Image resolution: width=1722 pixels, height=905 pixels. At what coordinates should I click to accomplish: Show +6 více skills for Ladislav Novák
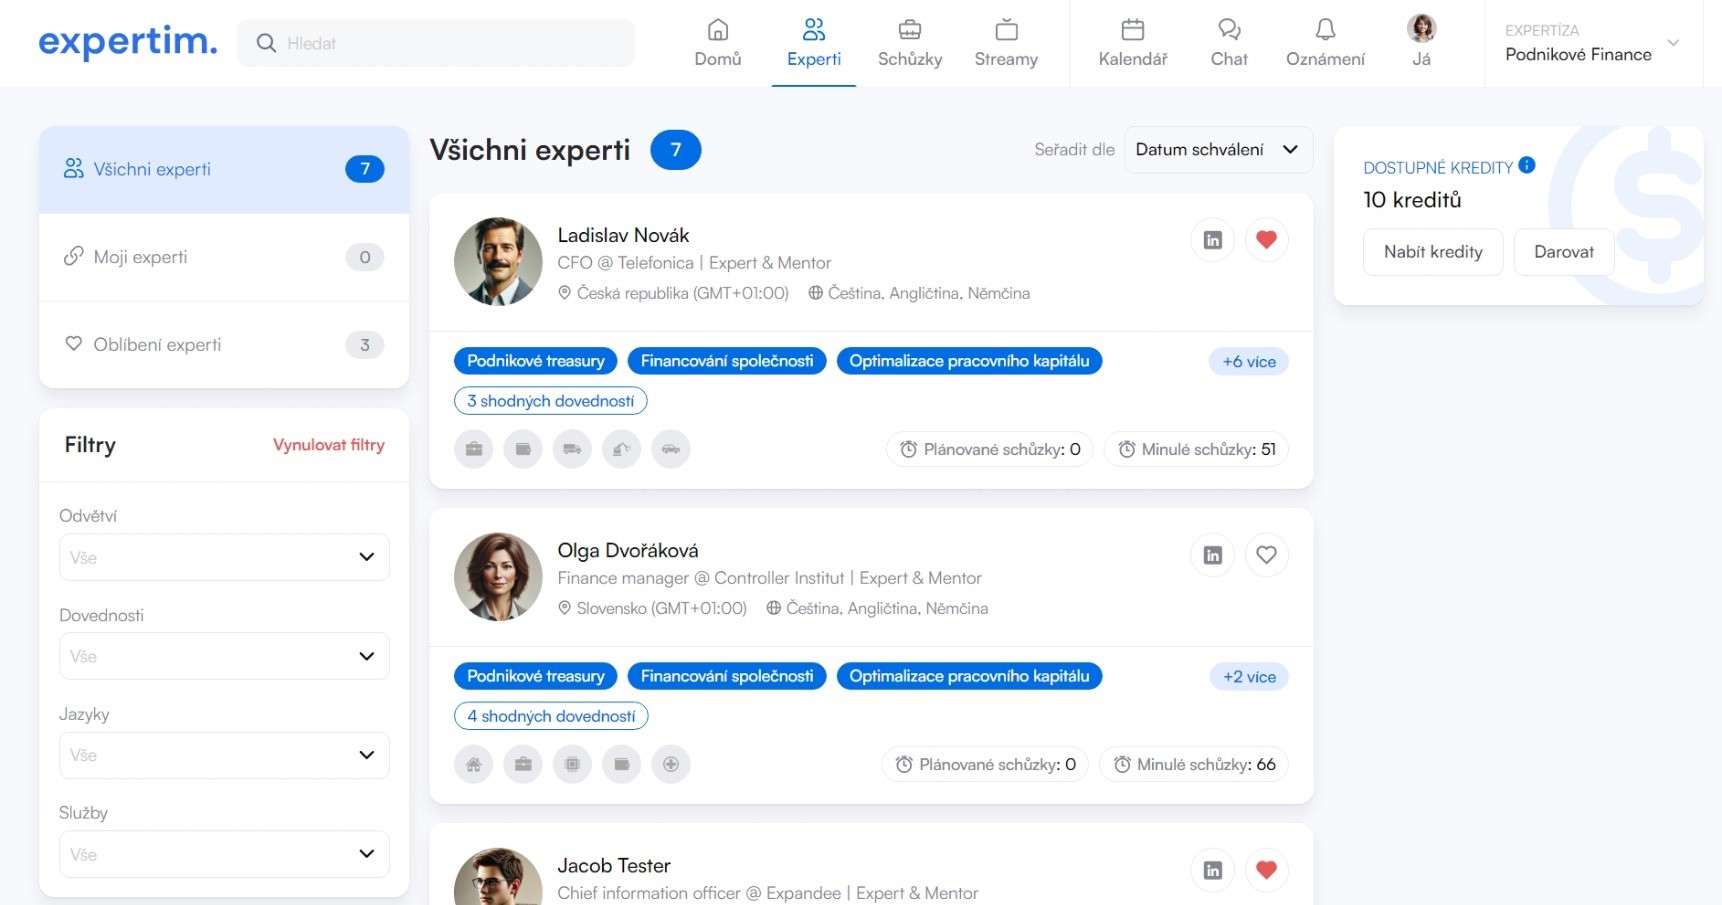[x=1248, y=362]
